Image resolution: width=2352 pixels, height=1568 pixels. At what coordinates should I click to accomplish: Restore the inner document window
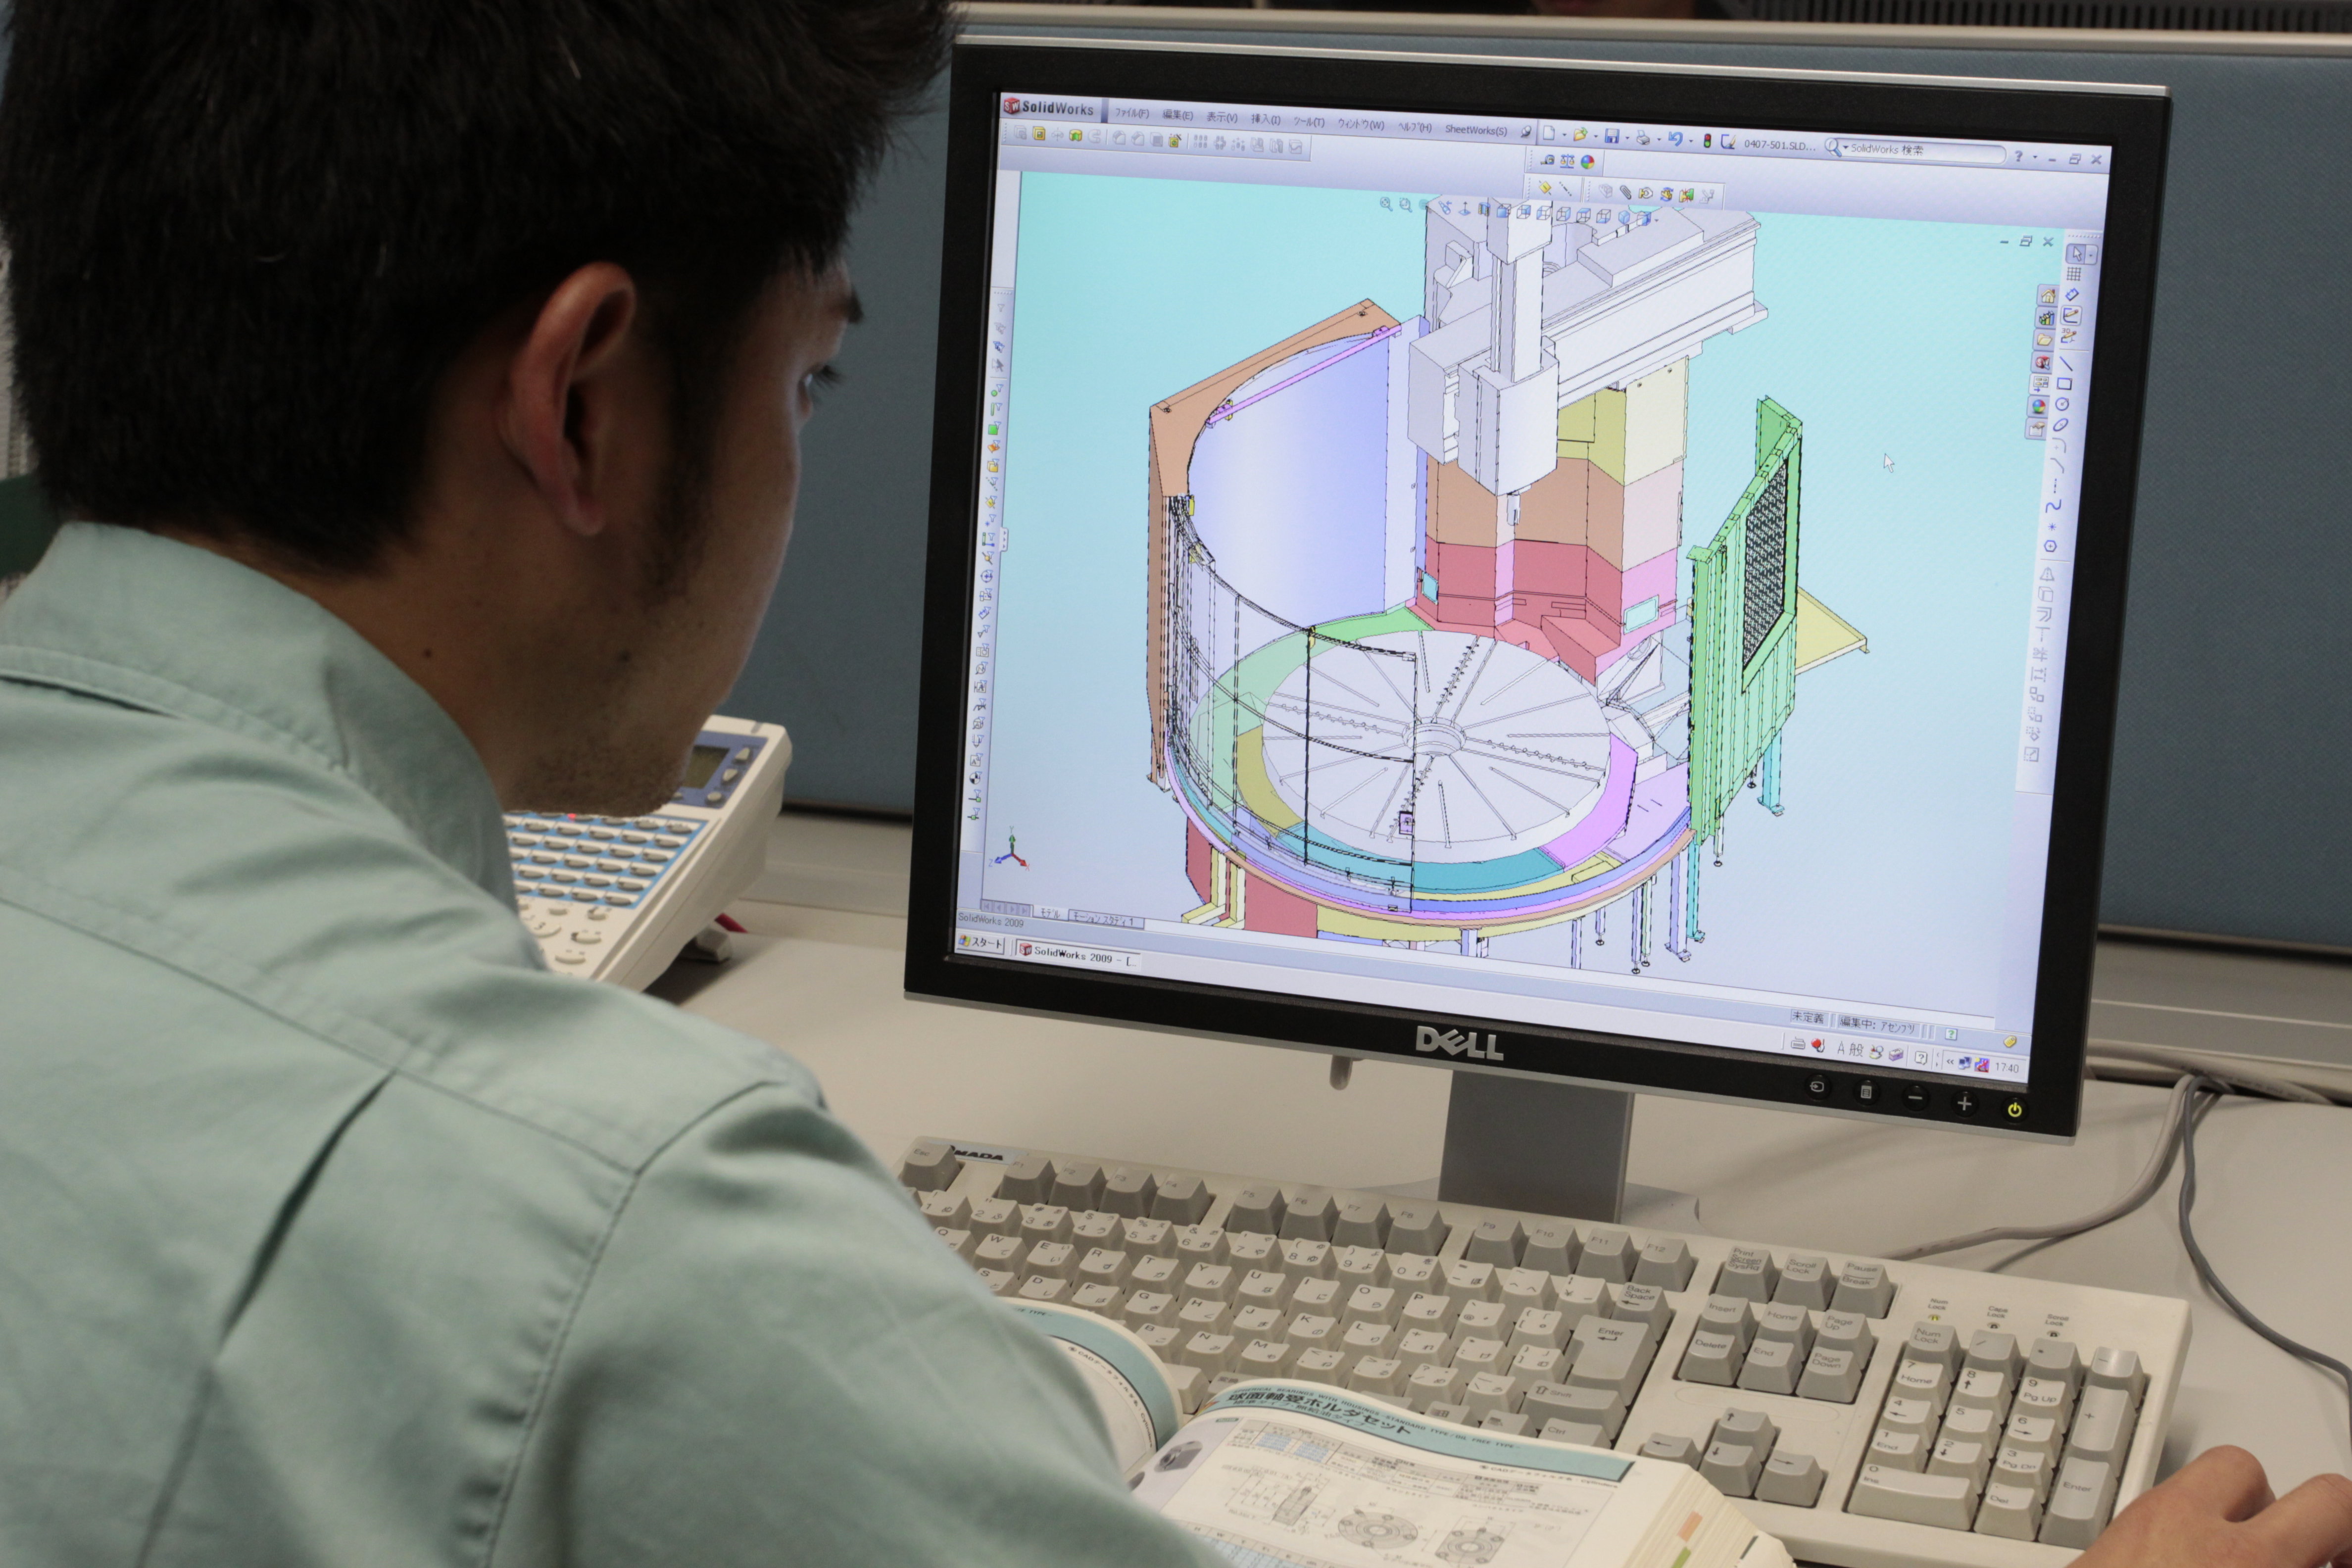pos(2026,241)
